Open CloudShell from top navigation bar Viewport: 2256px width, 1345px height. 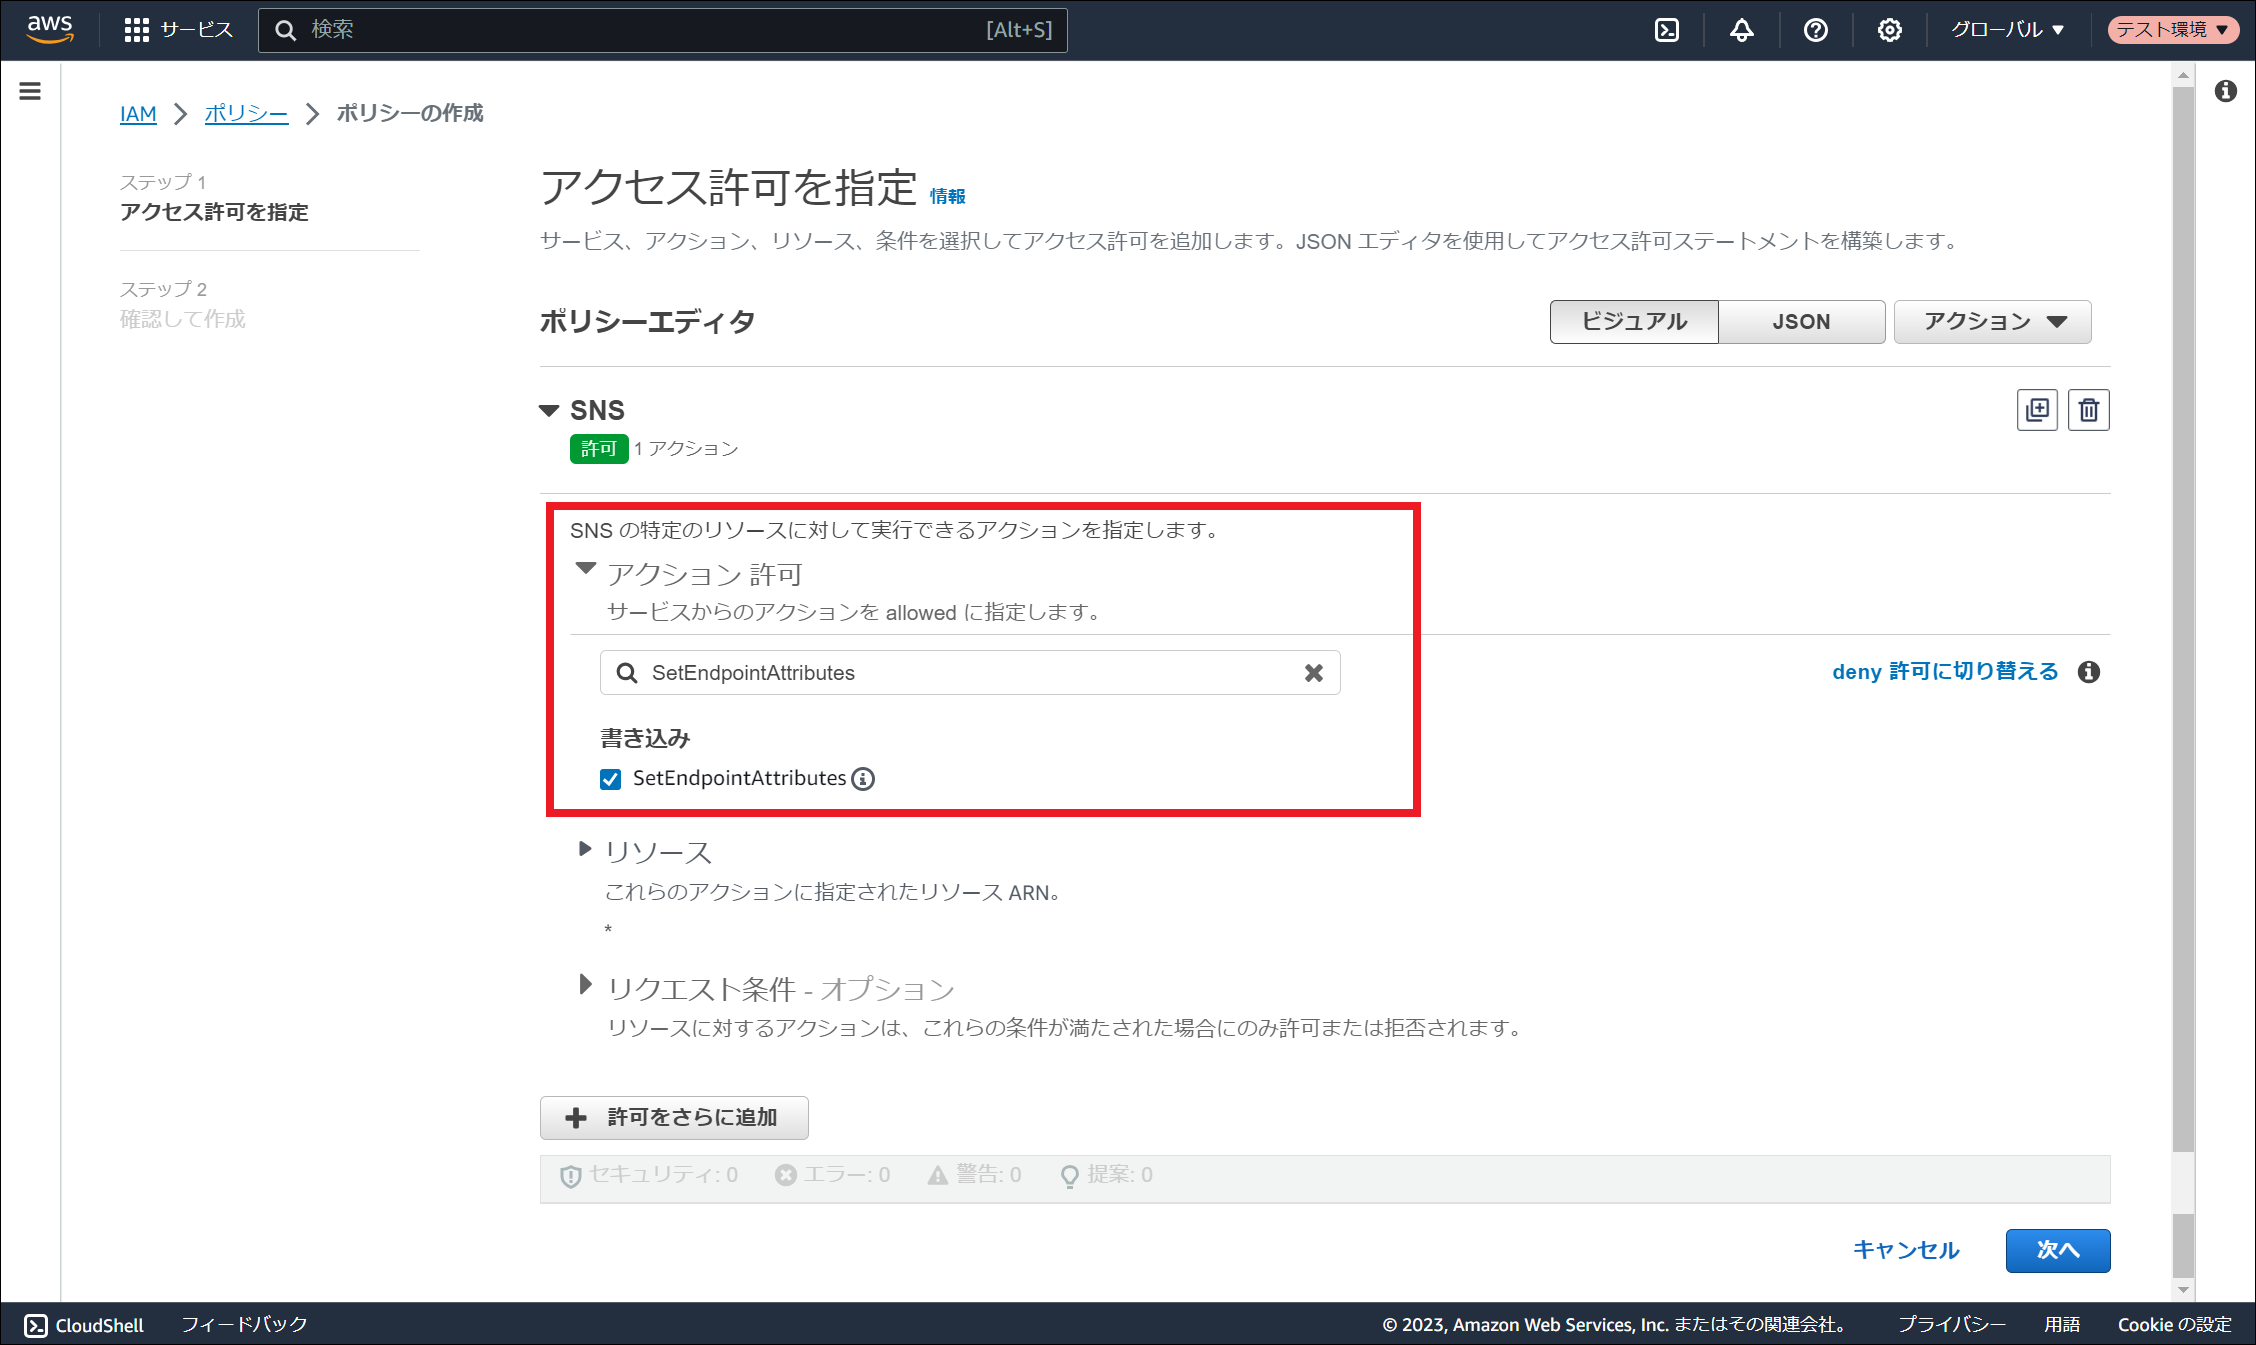[x=1667, y=30]
